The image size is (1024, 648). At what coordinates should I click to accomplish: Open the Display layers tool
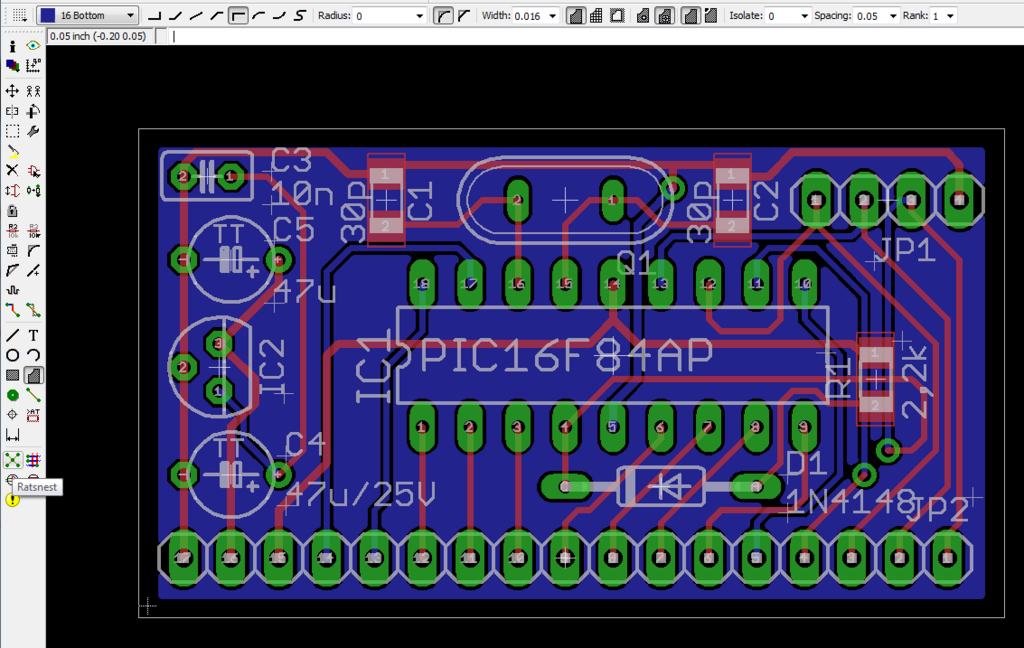click(x=12, y=65)
